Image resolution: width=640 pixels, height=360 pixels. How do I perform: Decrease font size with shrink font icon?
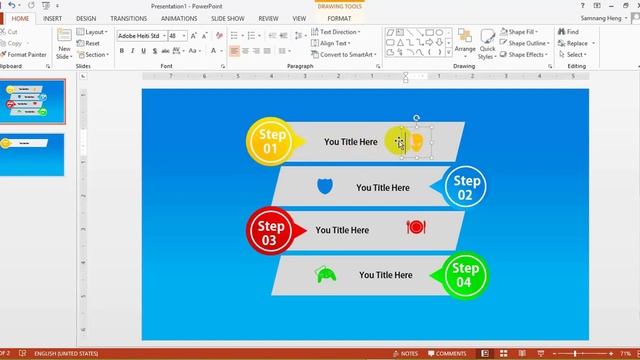click(x=204, y=36)
